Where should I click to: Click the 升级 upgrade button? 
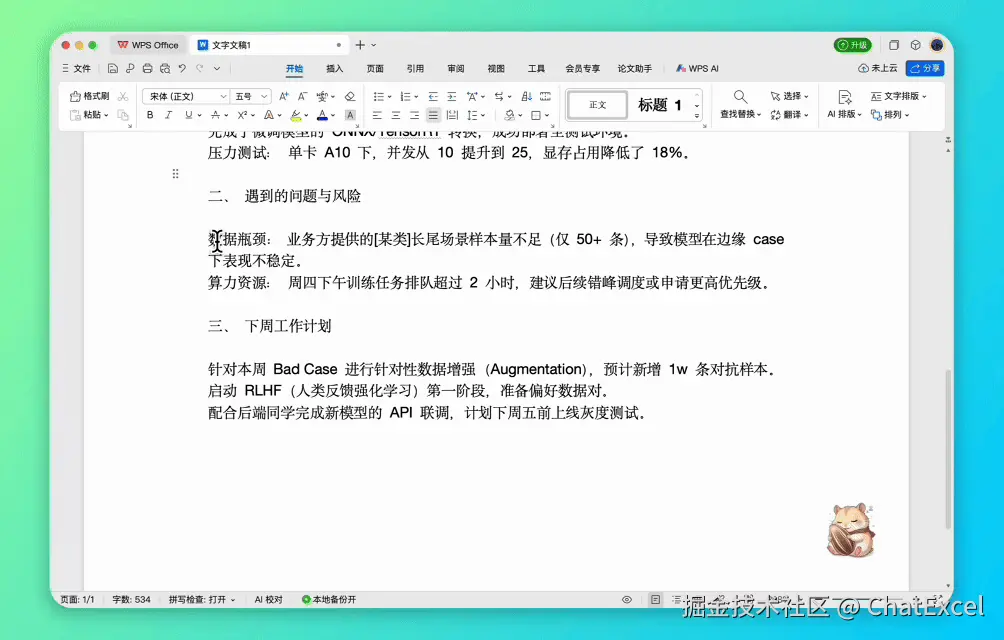point(854,45)
